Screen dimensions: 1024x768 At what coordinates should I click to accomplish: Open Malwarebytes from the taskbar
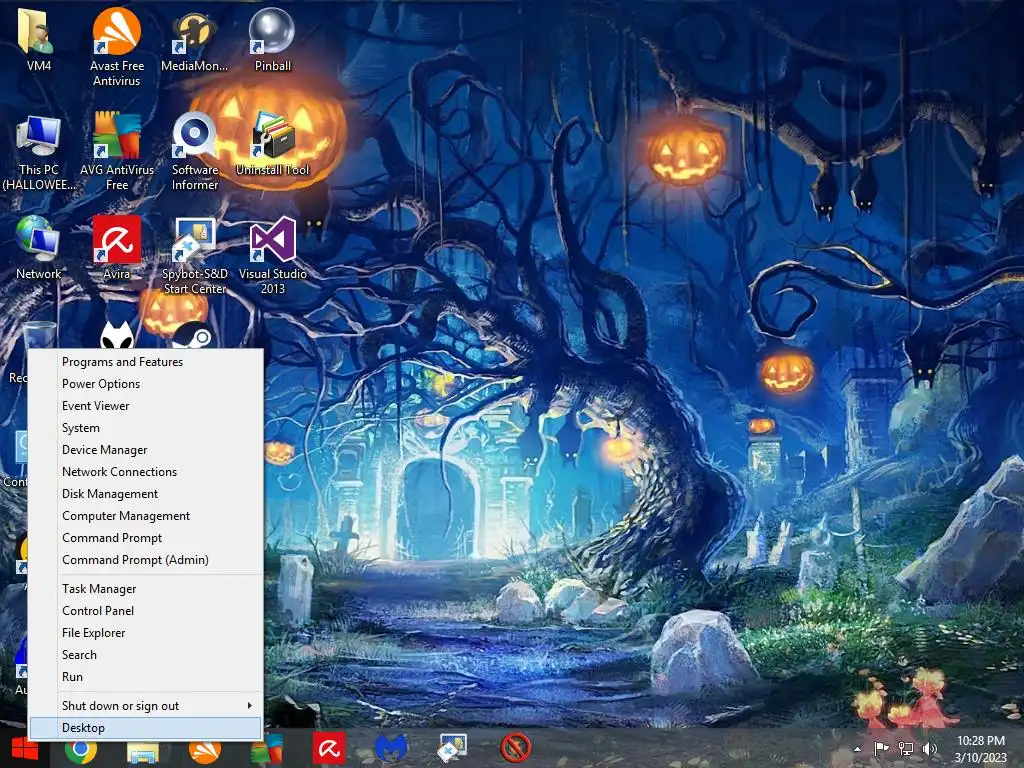pyautogui.click(x=391, y=748)
